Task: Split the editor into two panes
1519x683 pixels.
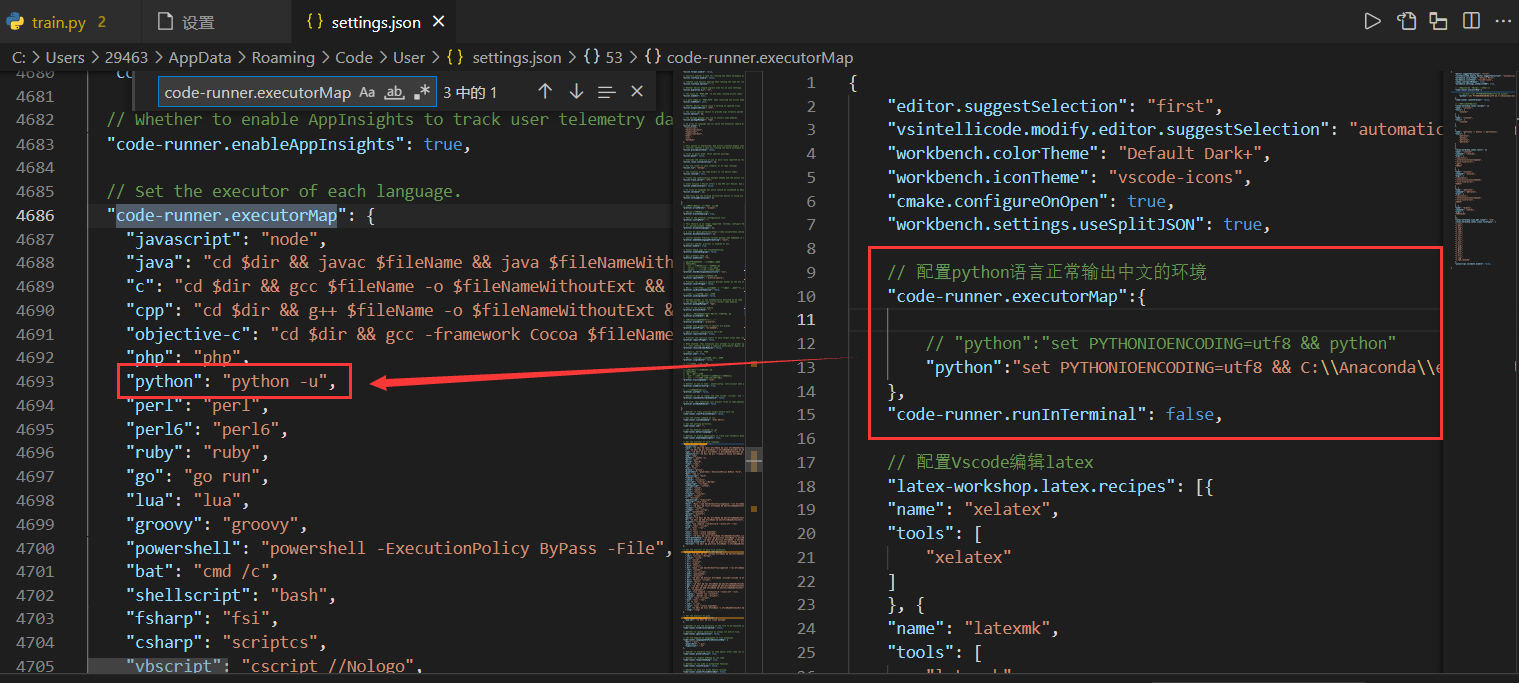Action: [x=1471, y=19]
